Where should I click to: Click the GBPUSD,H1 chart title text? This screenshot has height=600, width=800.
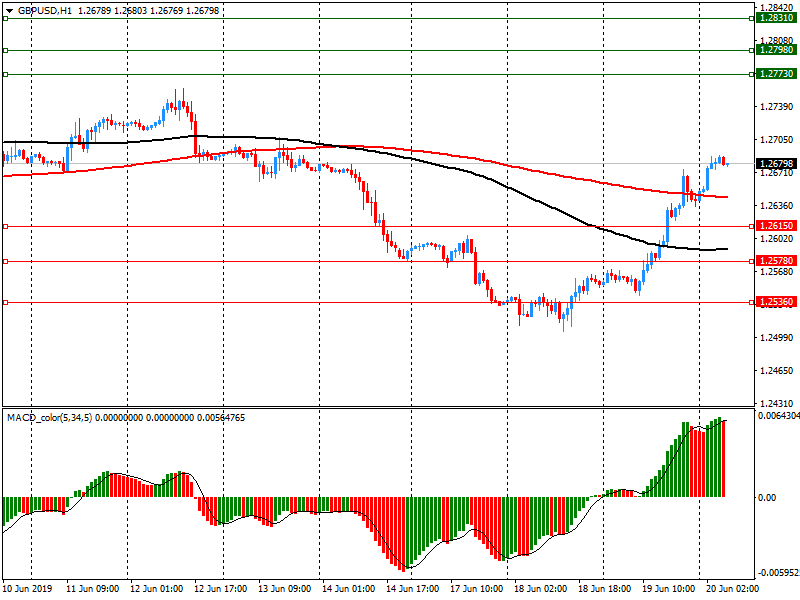(x=44, y=11)
